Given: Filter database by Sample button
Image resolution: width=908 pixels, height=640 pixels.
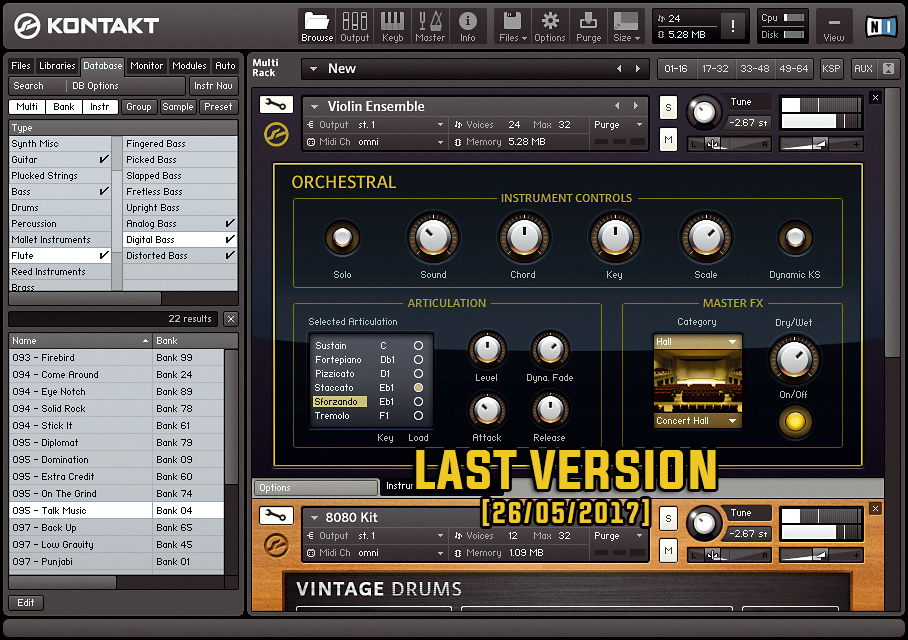Looking at the screenshot, I should (178, 107).
